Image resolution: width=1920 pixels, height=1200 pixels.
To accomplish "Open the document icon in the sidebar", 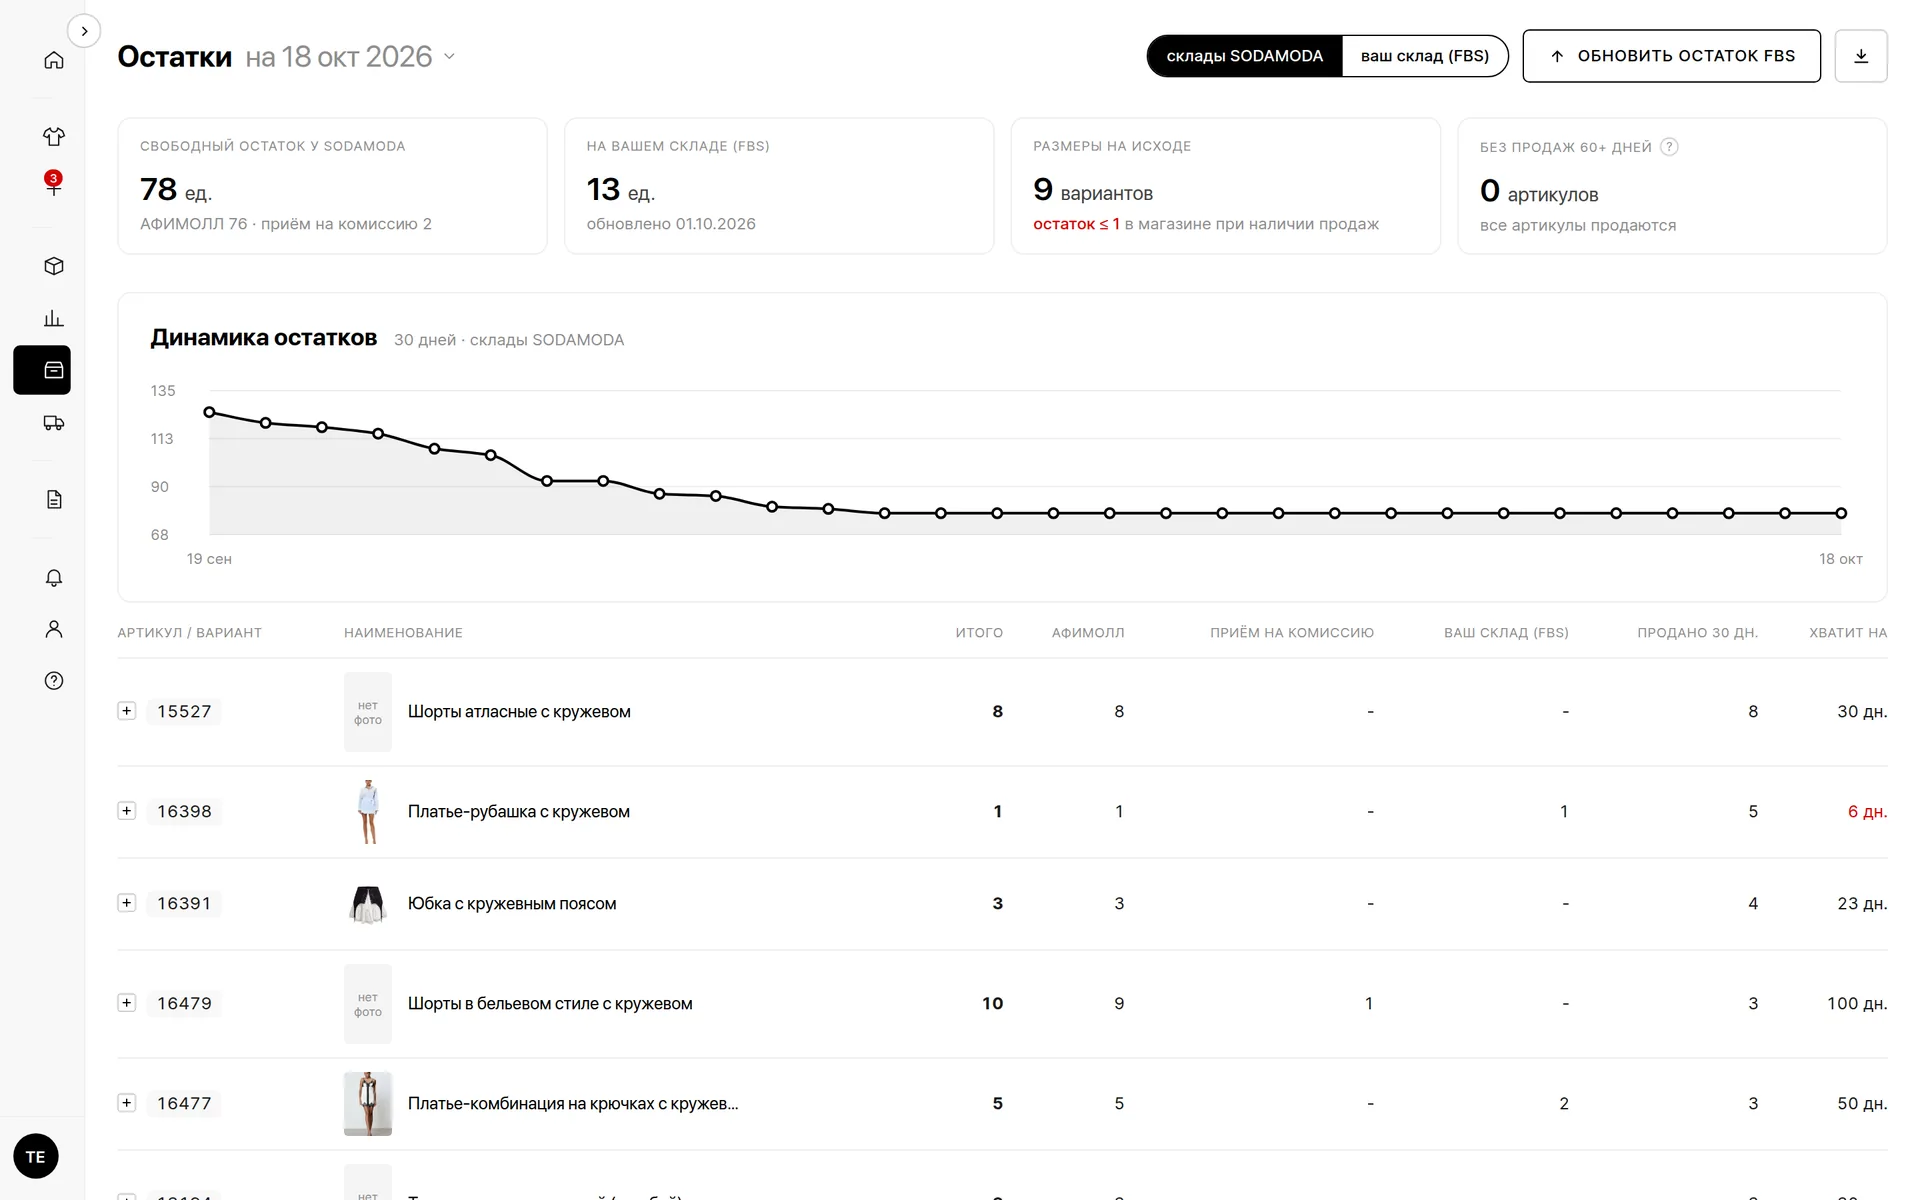I will pos(54,499).
